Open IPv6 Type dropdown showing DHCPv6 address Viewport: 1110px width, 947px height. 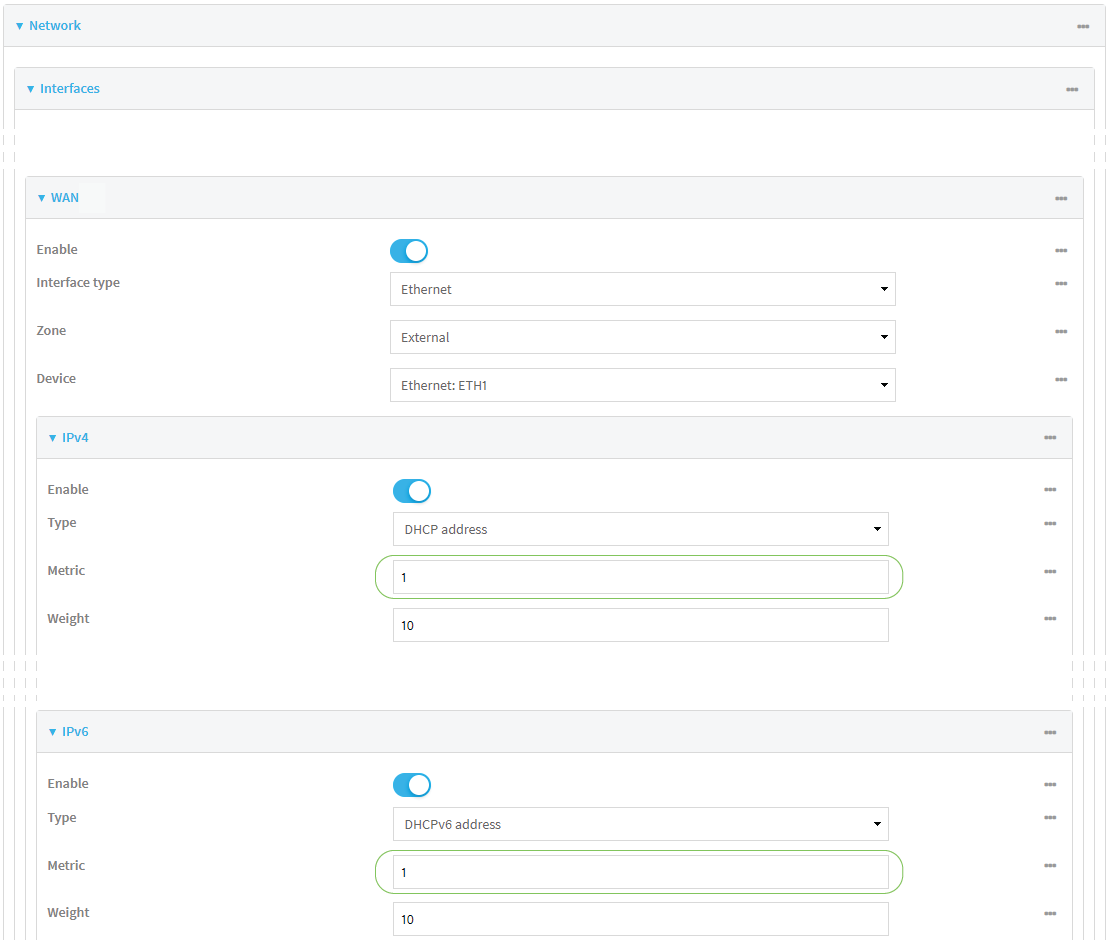point(640,824)
